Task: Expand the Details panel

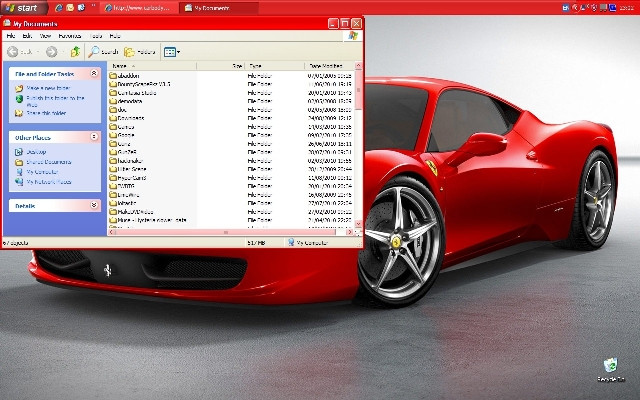Action: click(x=94, y=205)
